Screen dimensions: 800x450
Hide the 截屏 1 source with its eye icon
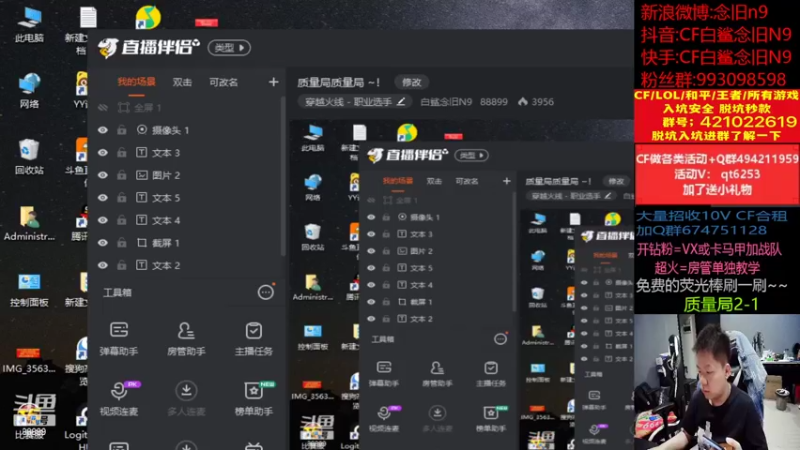(x=103, y=243)
